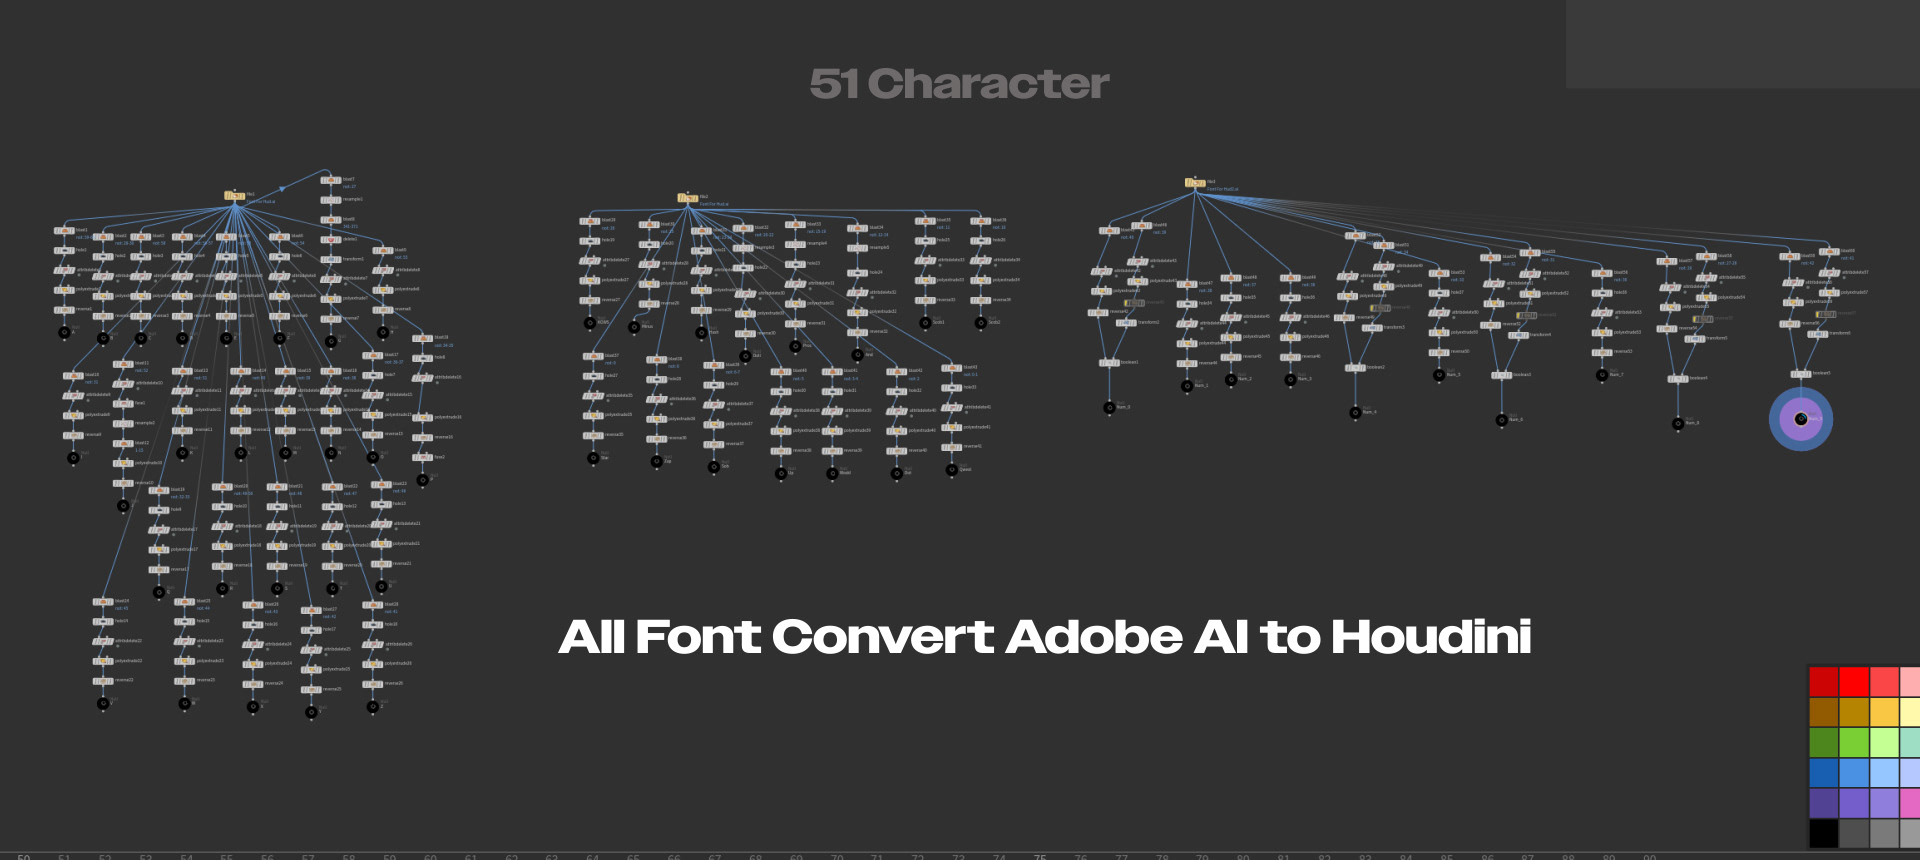
Task: Pick the medium blue color swatch
Action: (1854, 773)
